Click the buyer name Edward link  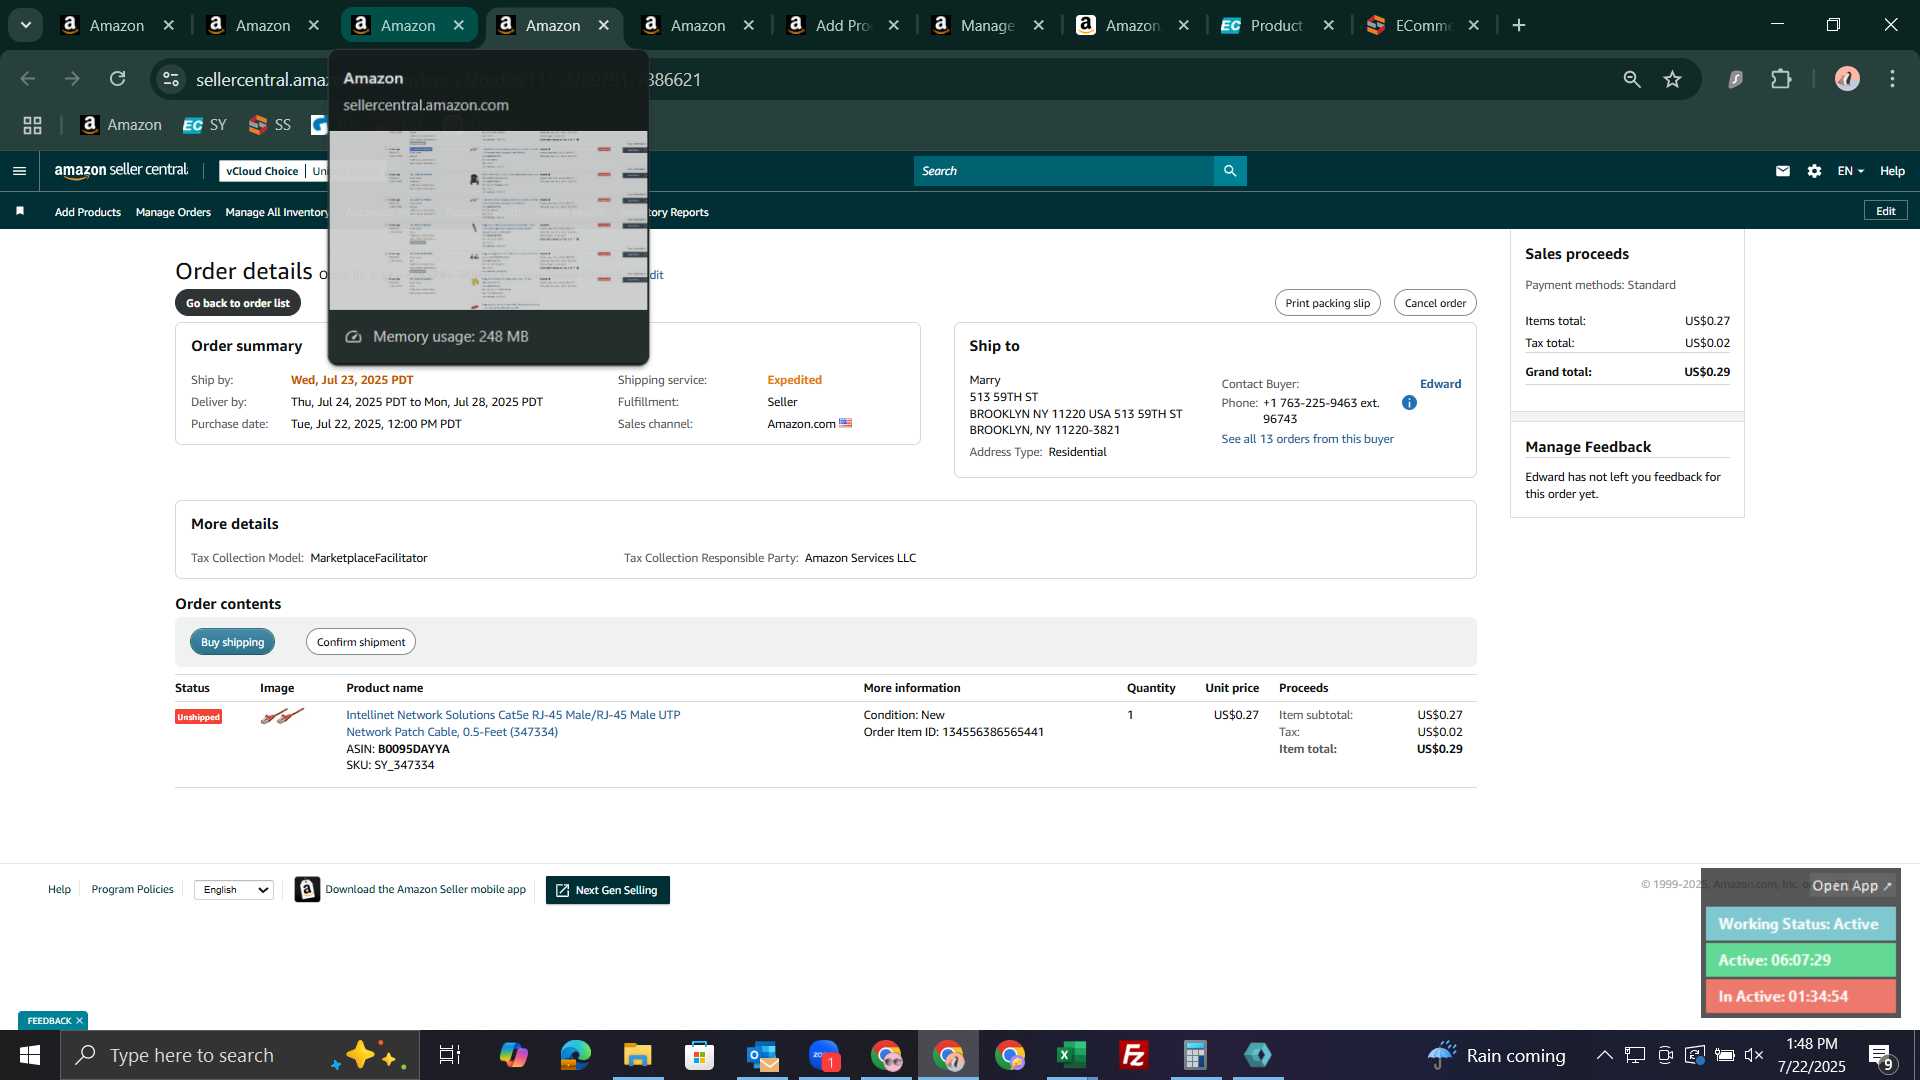click(1440, 384)
